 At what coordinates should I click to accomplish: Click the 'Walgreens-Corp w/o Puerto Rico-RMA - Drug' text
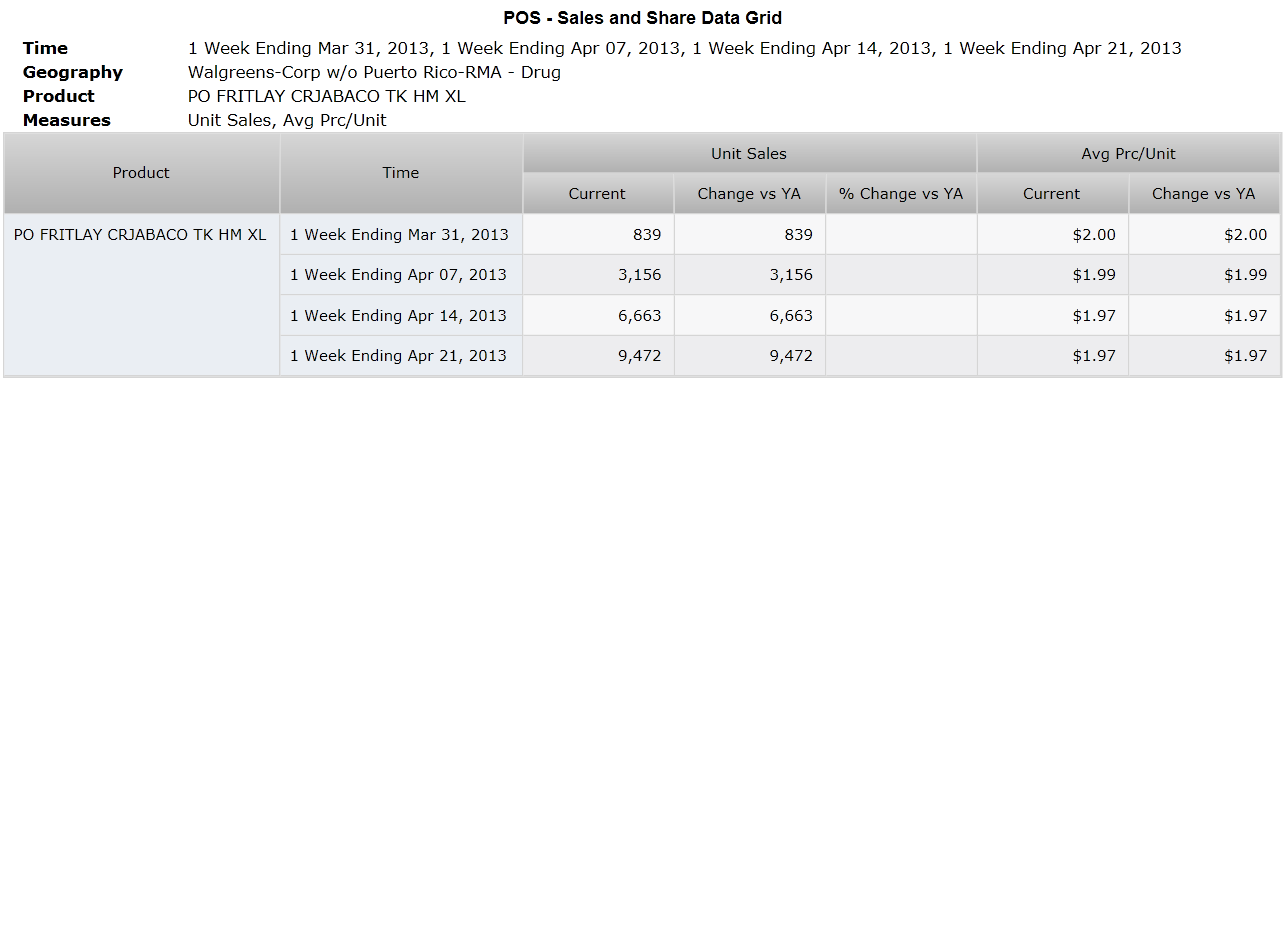(374, 72)
